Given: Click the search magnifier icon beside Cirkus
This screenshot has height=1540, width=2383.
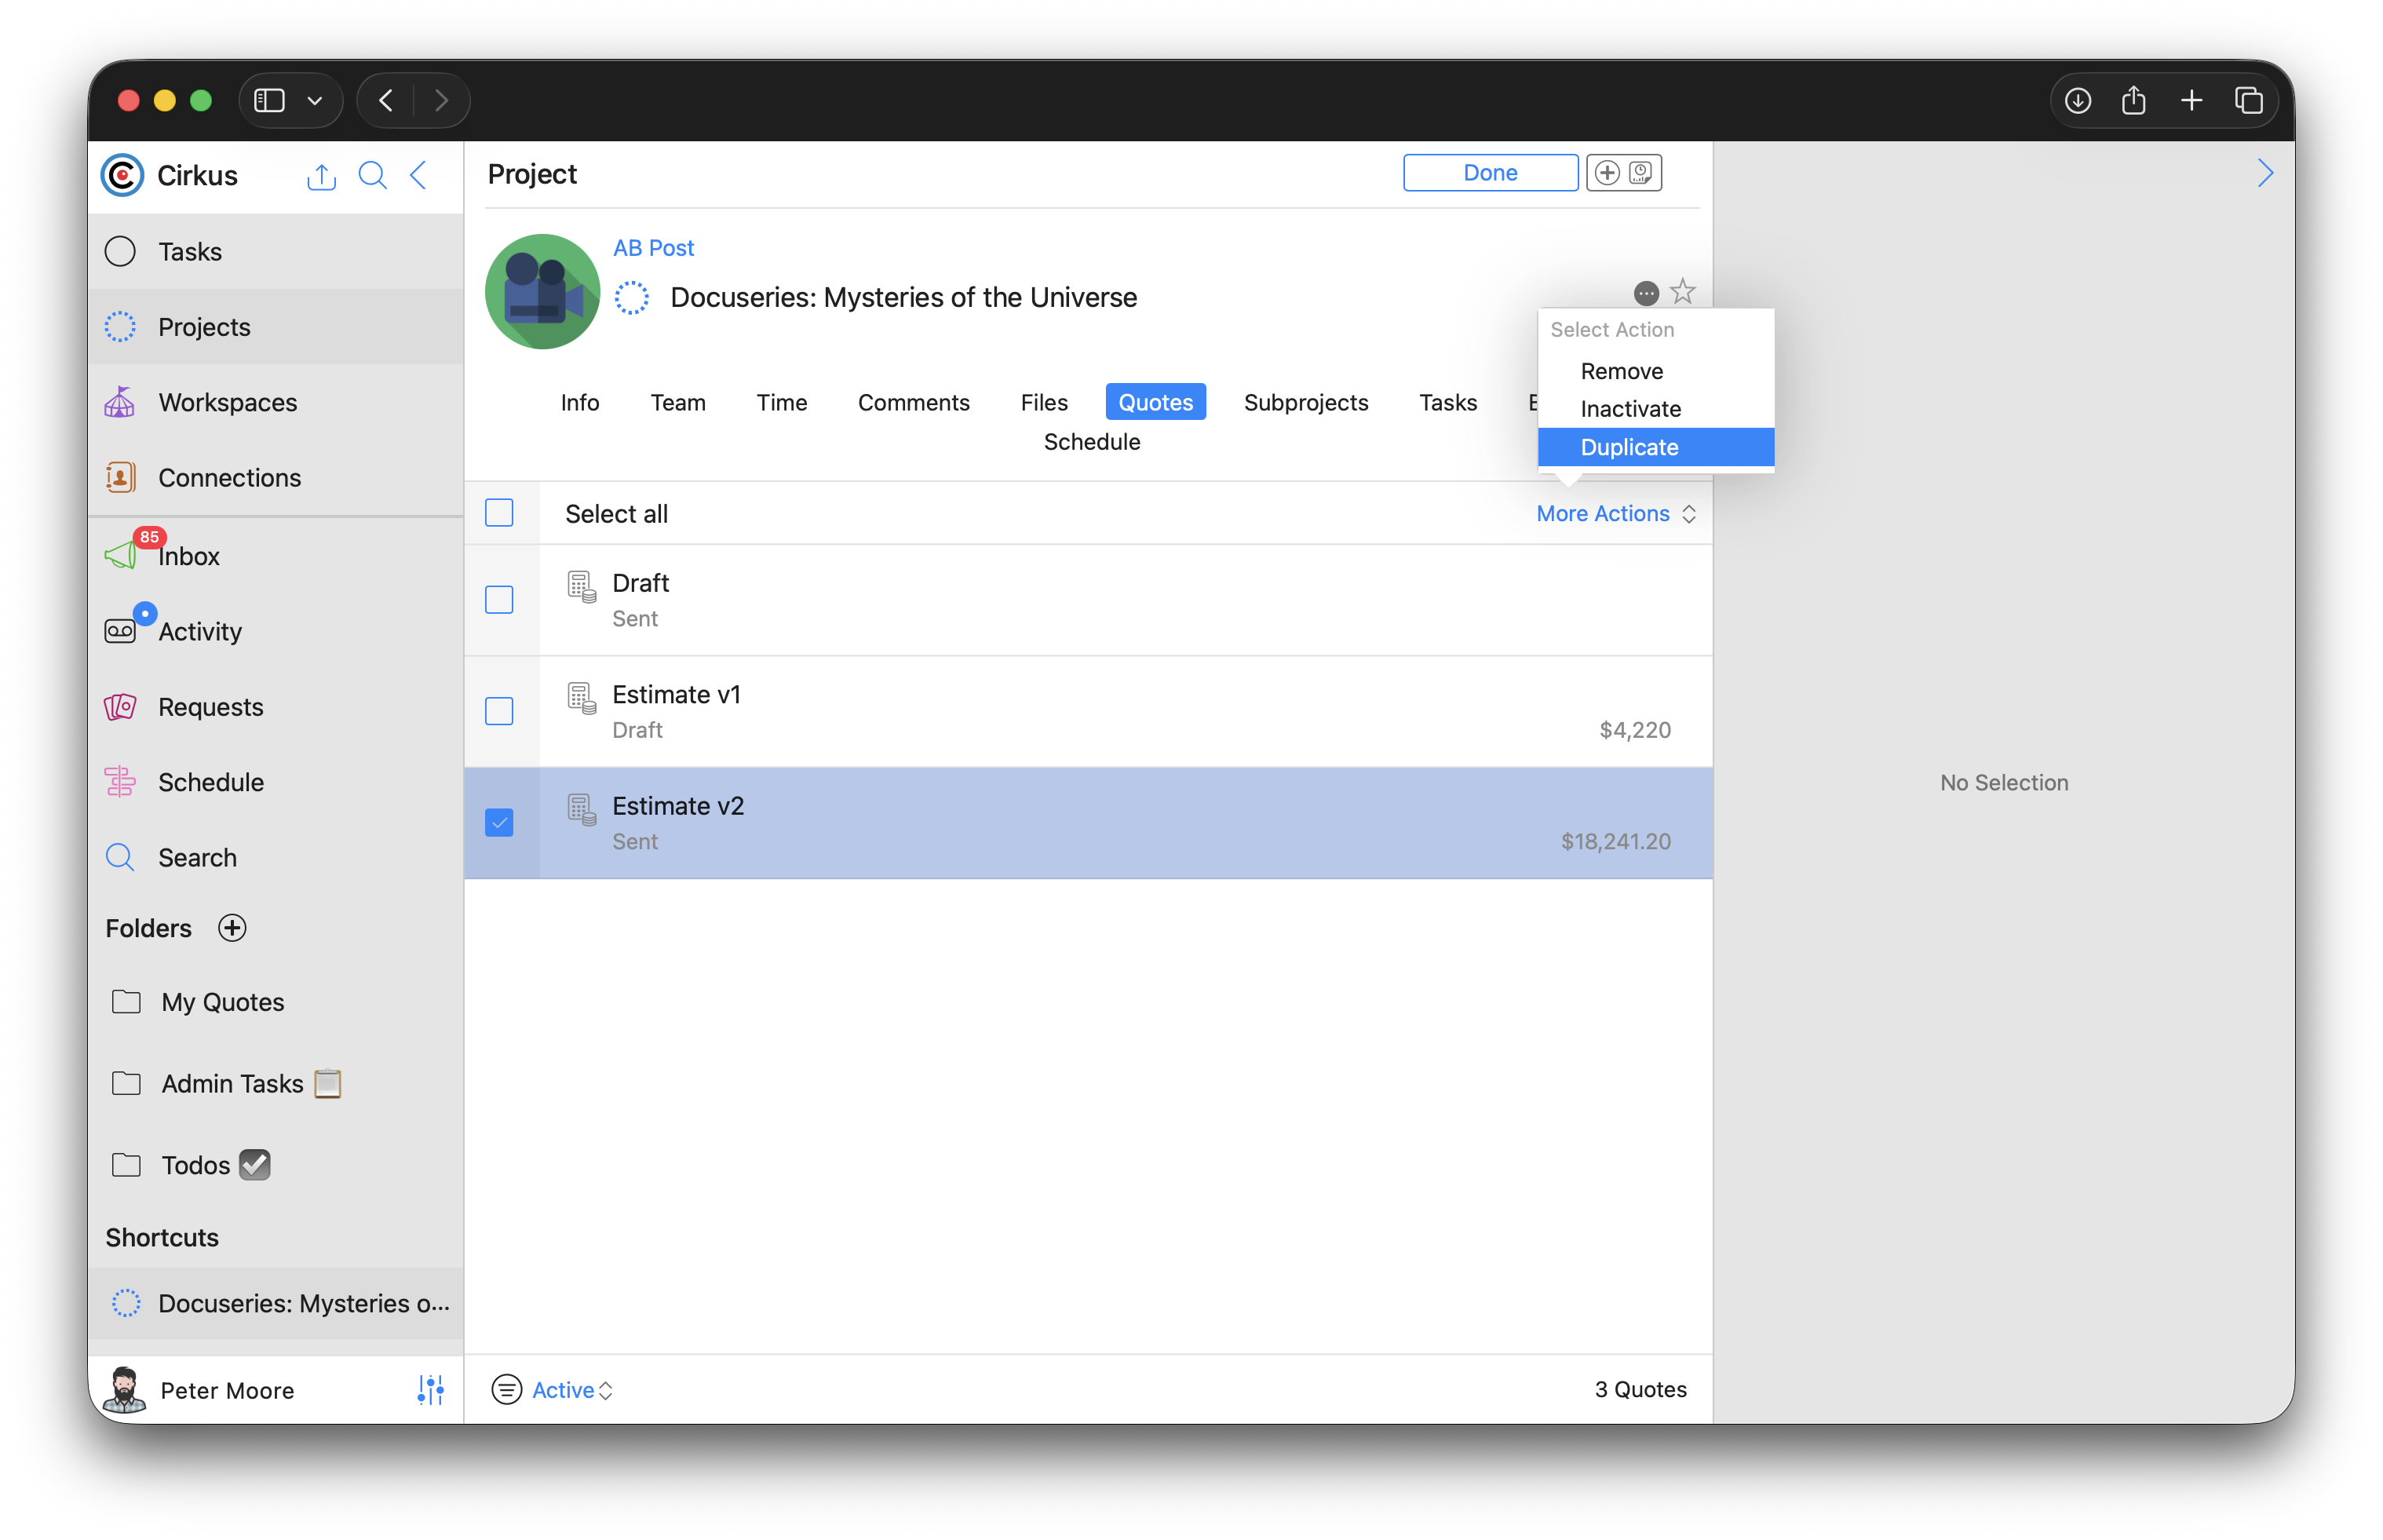Looking at the screenshot, I should (372, 175).
